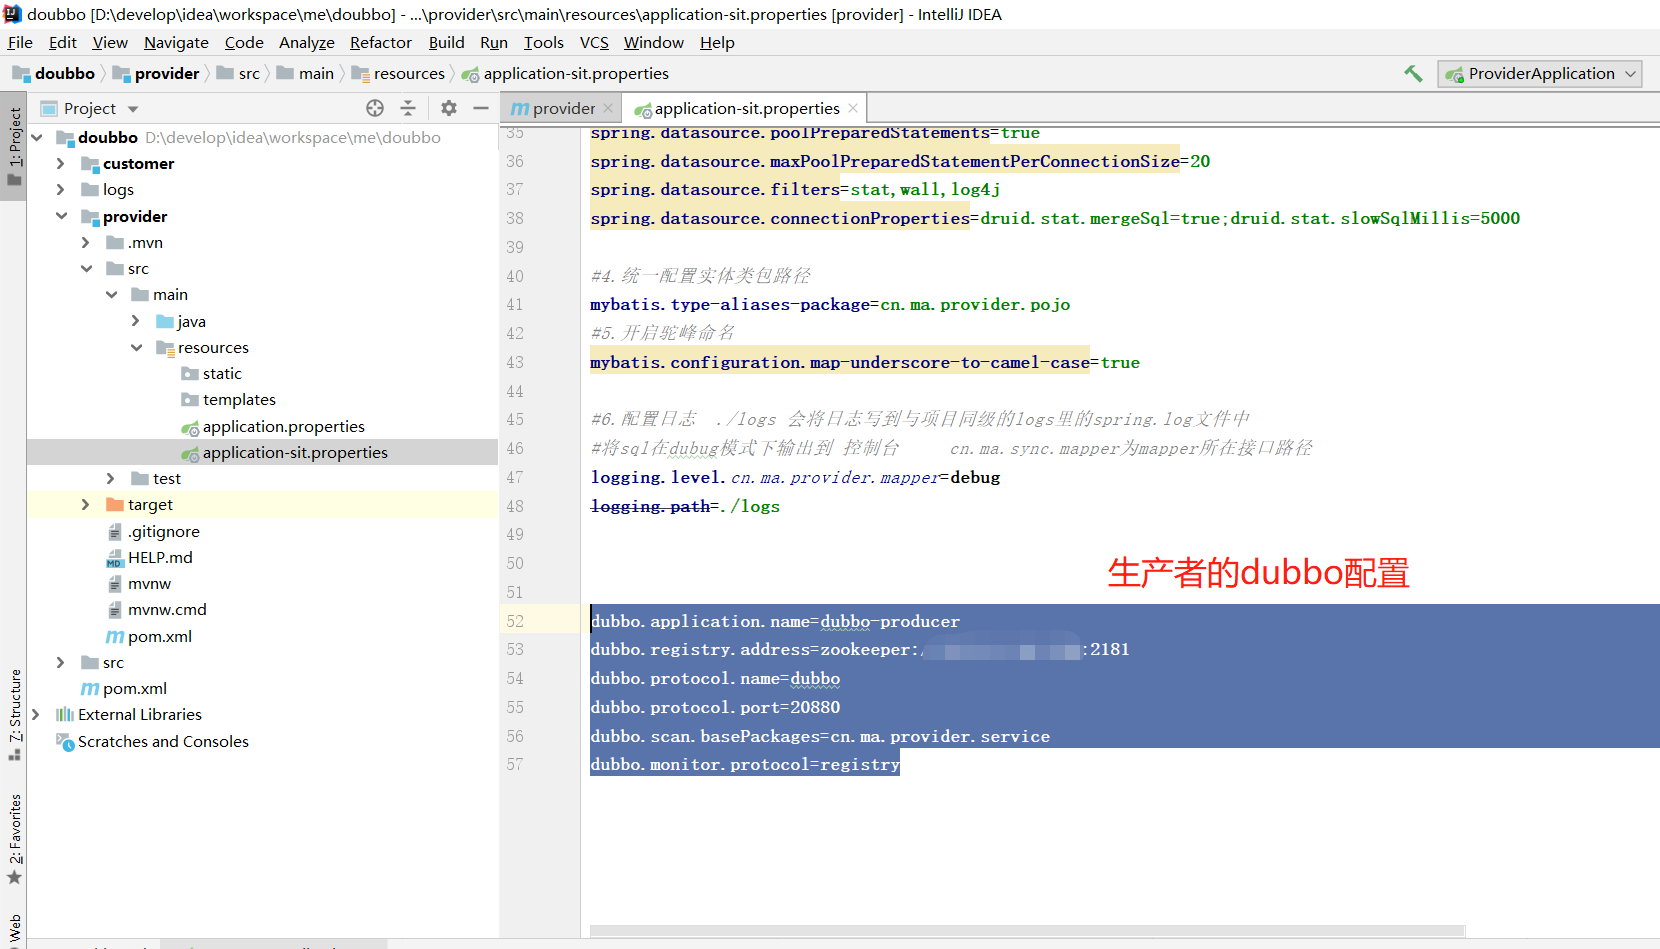The height and width of the screenshot is (949, 1660).
Task: Expand the test folder
Action: click(x=110, y=478)
